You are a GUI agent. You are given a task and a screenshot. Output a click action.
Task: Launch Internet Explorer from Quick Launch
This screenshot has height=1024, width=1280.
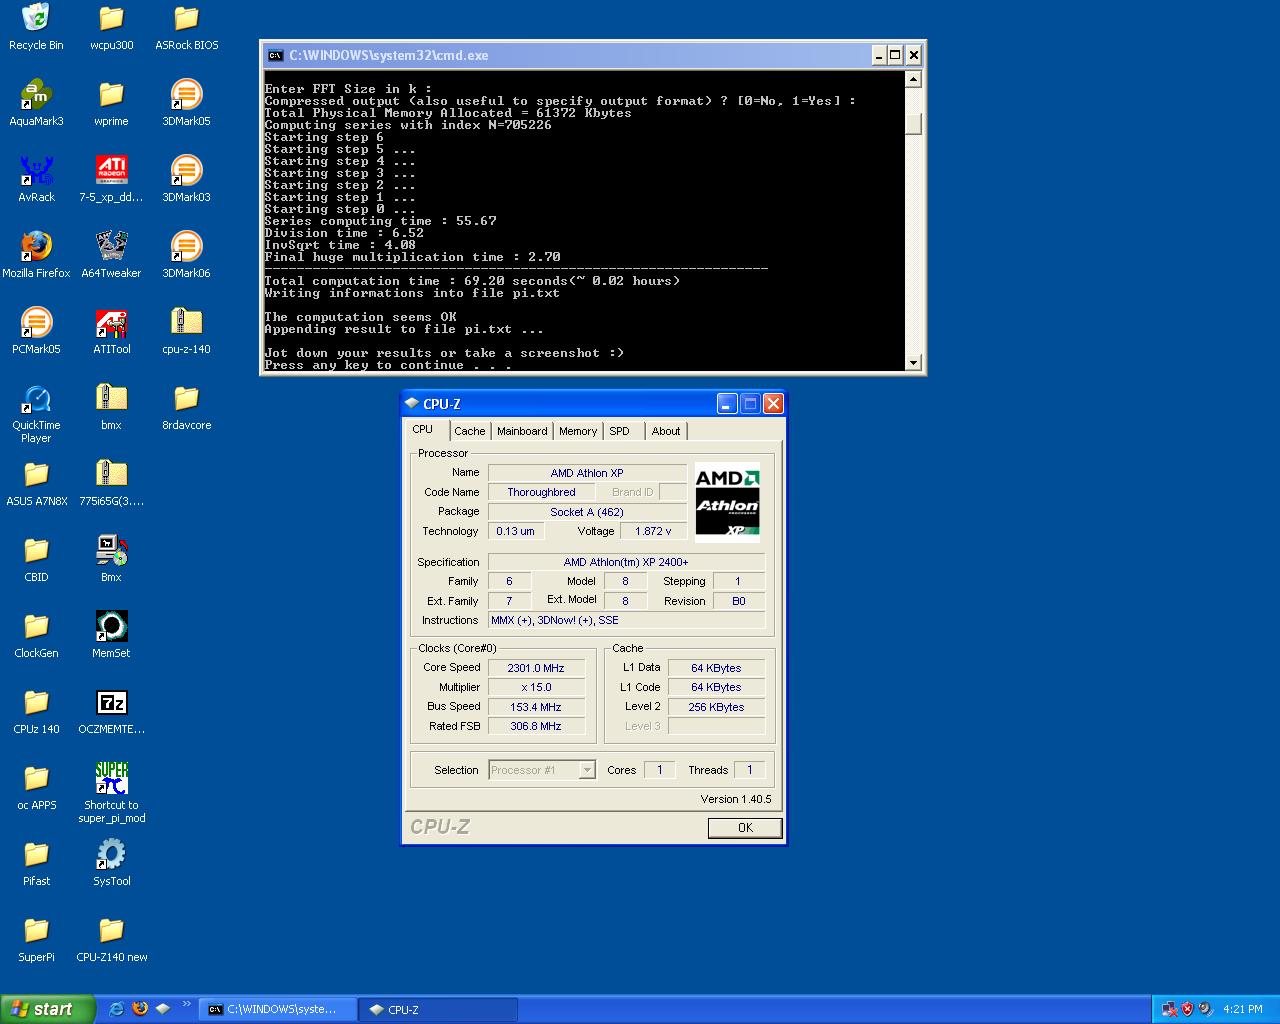117,1009
